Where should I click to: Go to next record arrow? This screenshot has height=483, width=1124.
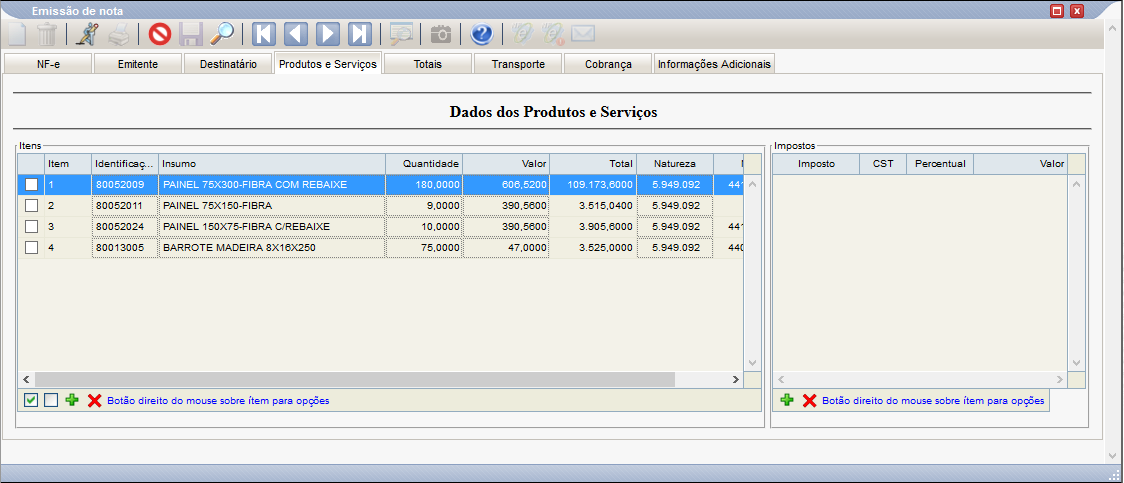328,34
